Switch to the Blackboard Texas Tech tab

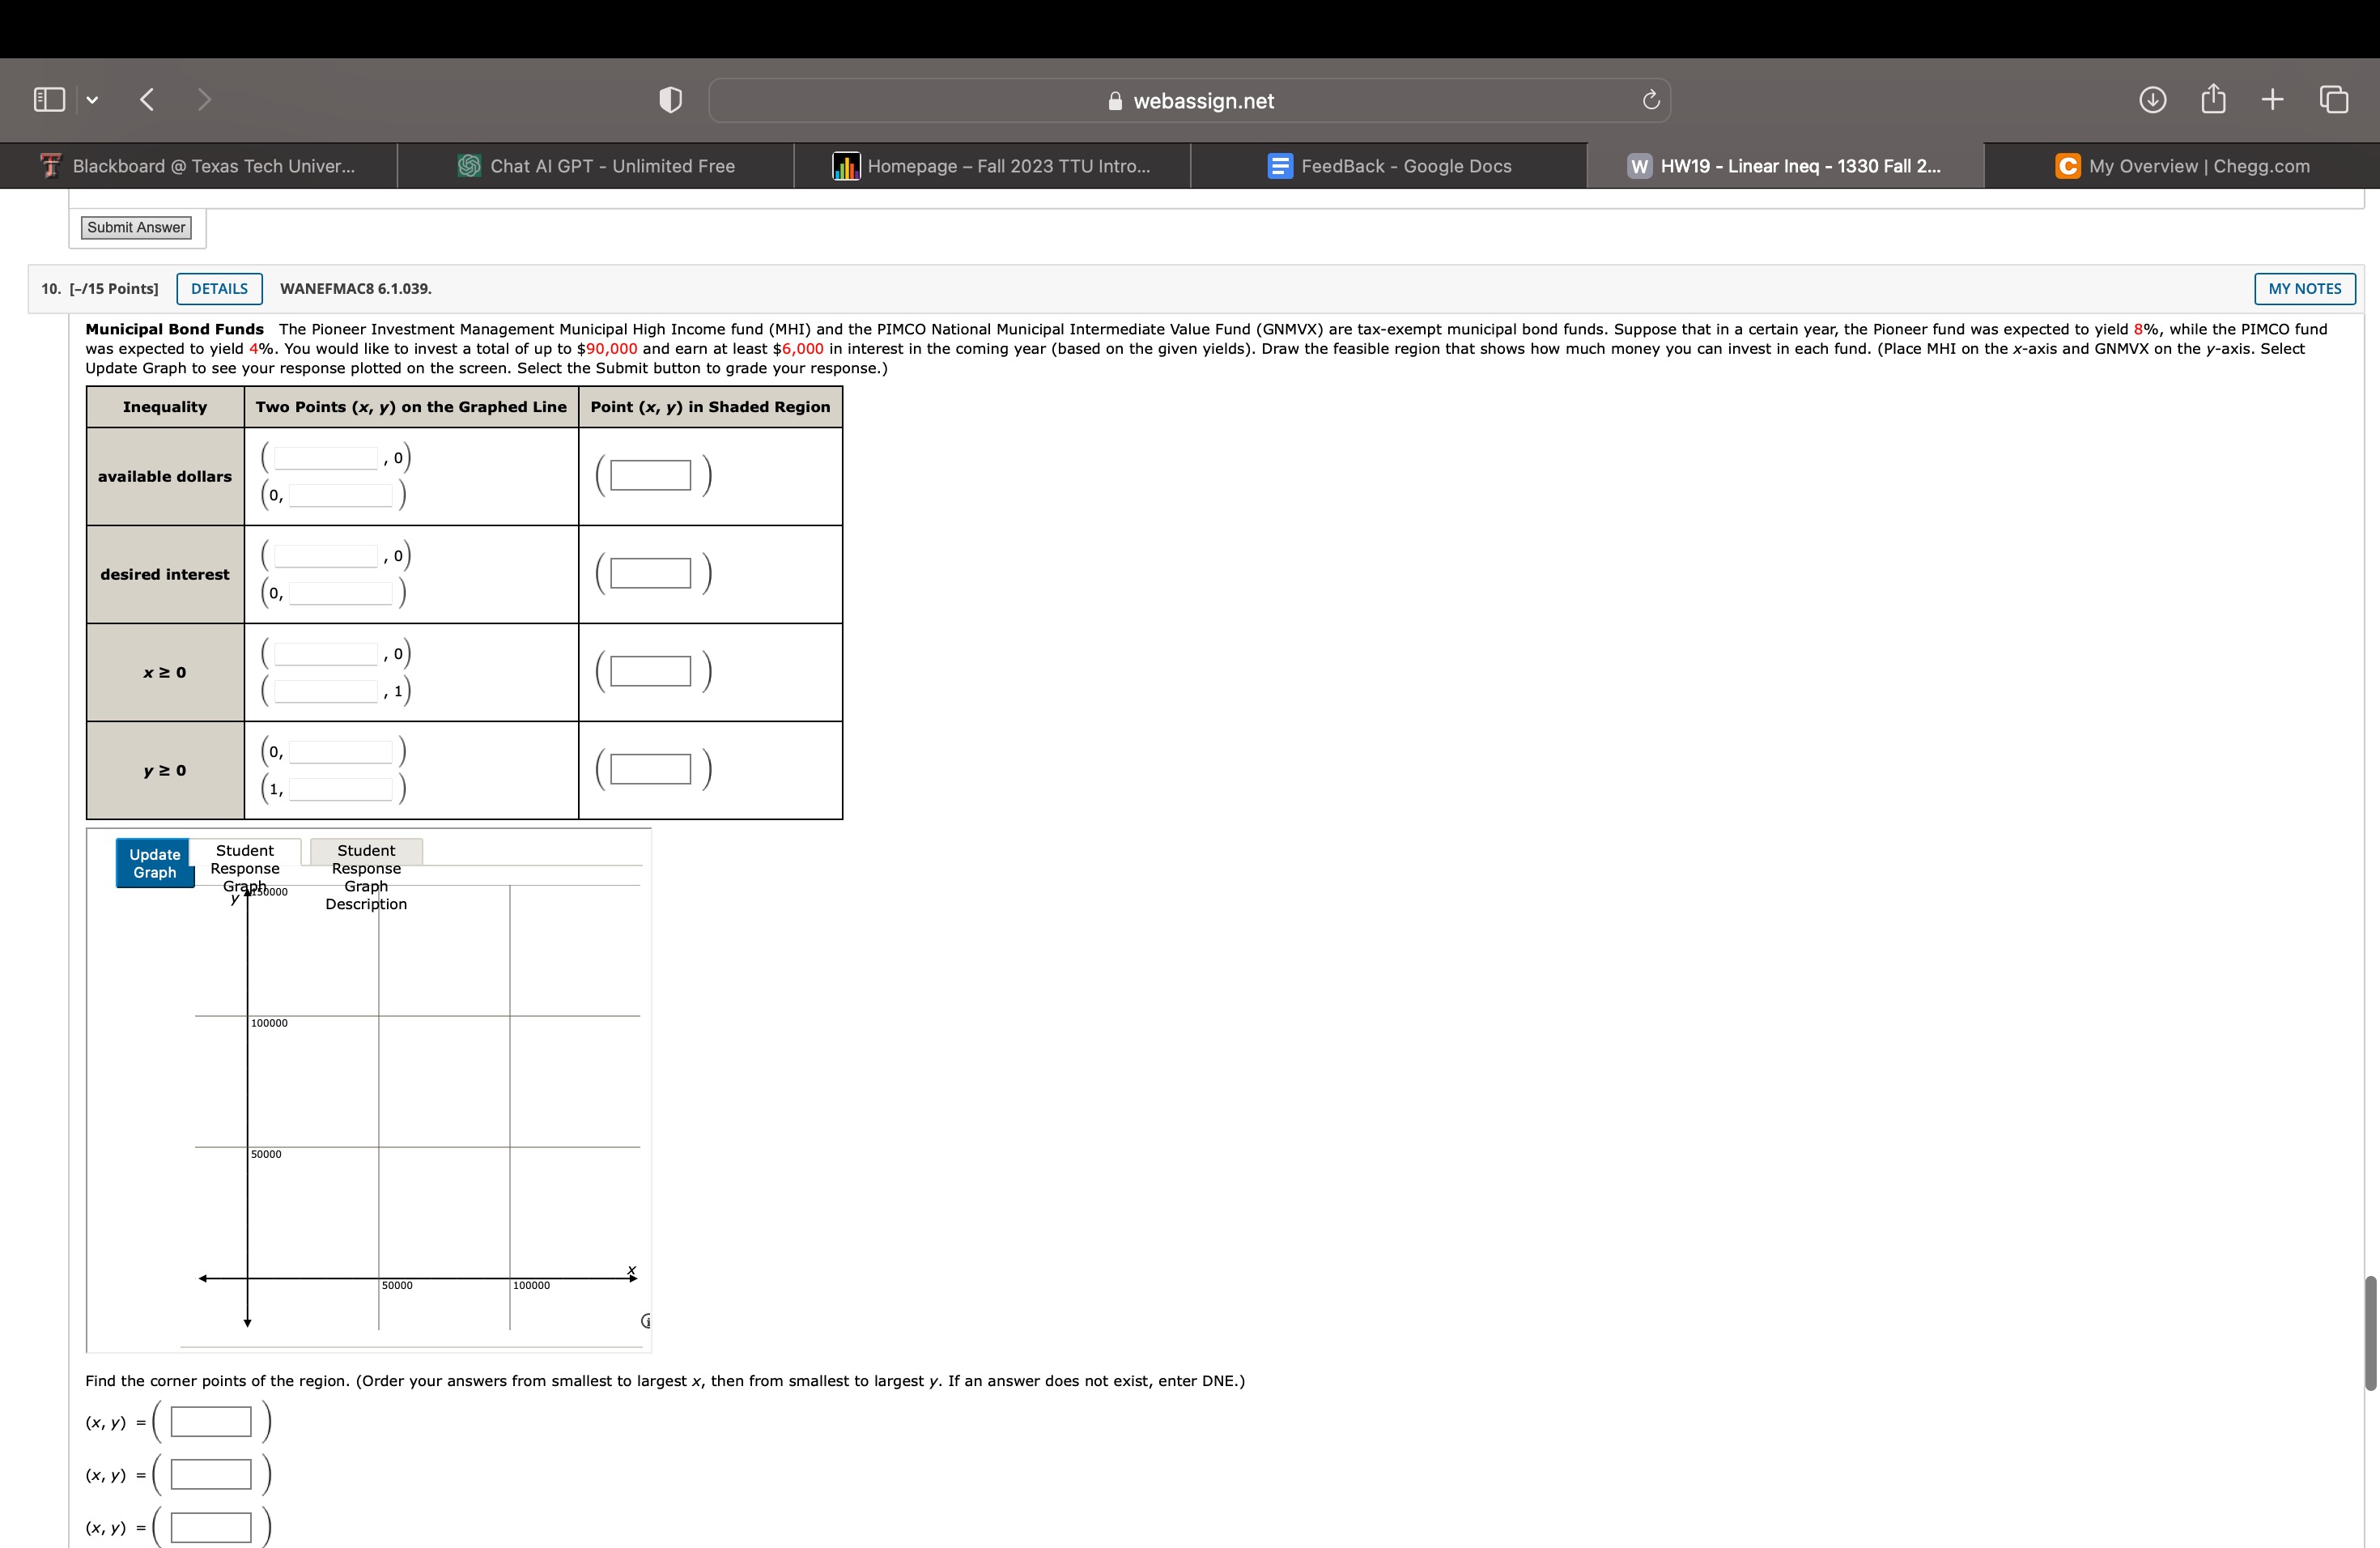(199, 166)
